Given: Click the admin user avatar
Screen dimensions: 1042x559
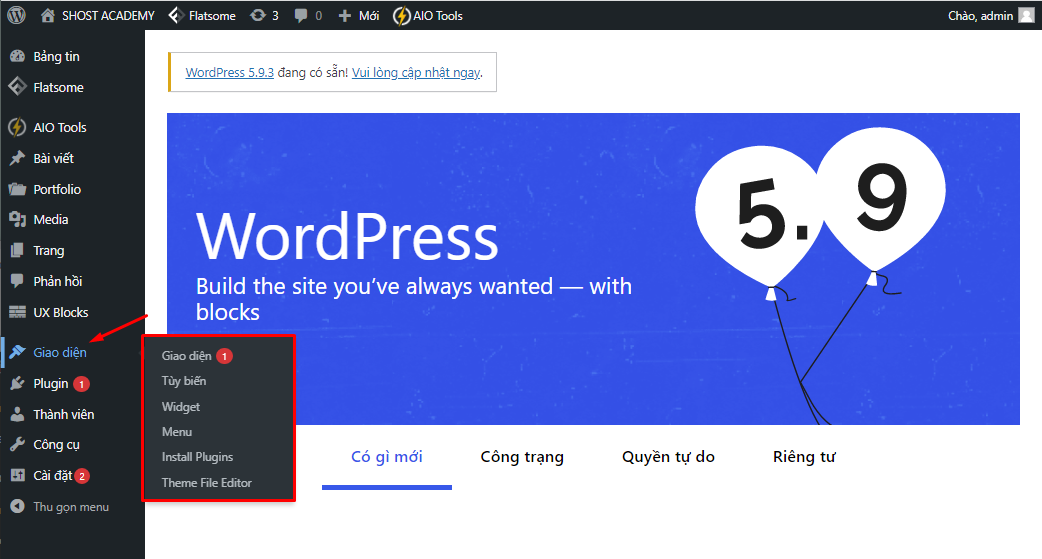Looking at the screenshot, I should pyautogui.click(x=1026, y=15).
